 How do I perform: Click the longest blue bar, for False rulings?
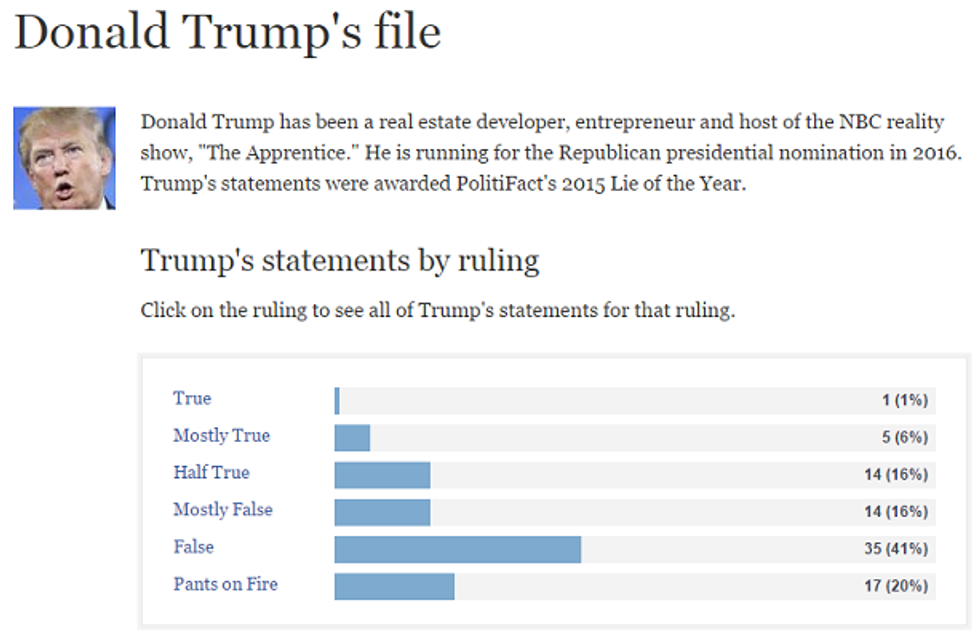(x=457, y=549)
